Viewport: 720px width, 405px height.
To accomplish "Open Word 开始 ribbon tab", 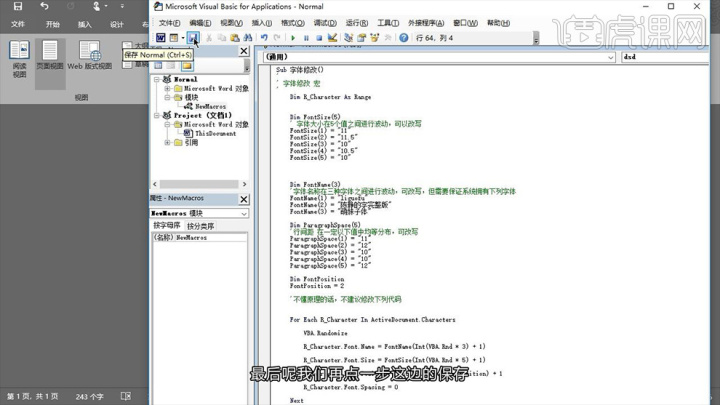I will pos(52,25).
